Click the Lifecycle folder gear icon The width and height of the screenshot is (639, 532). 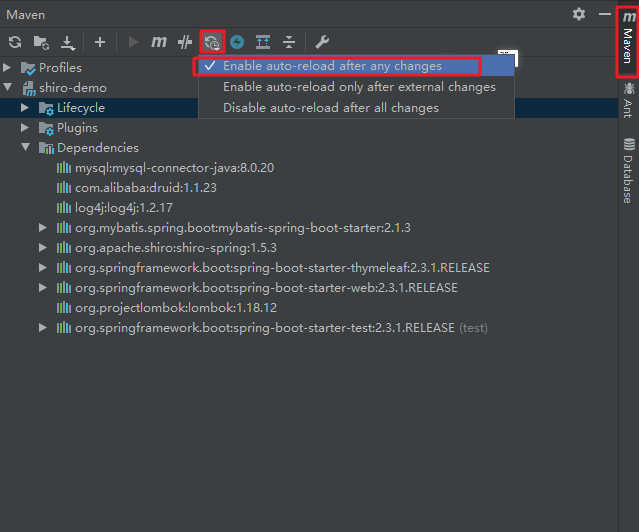tap(46, 108)
